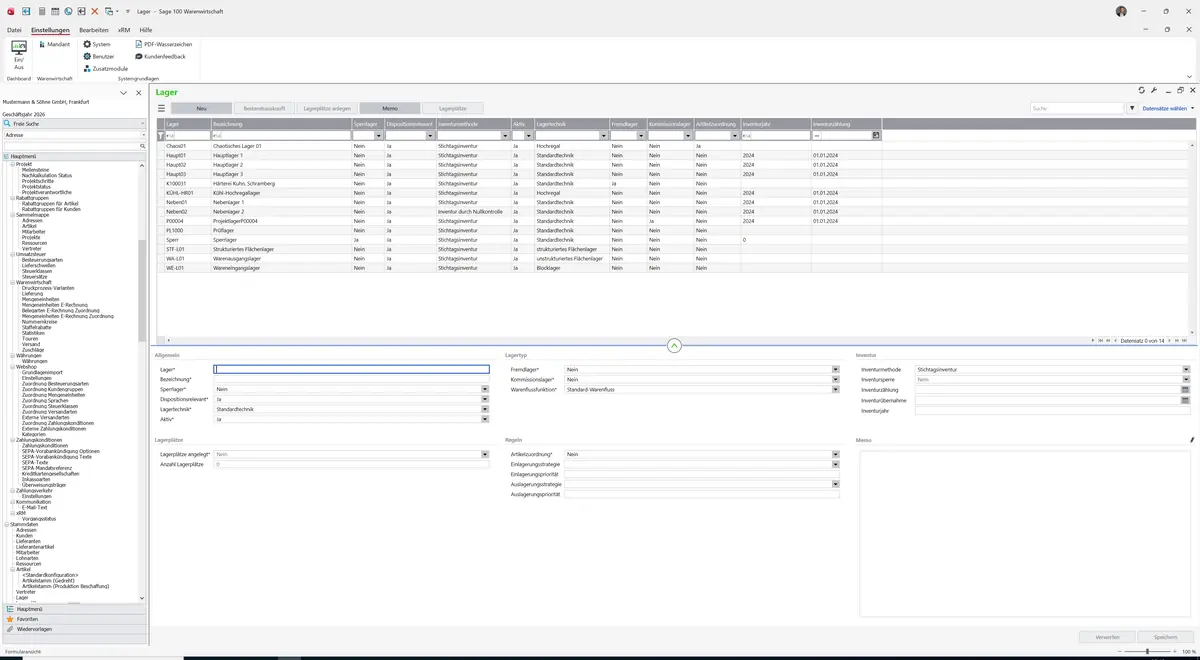This screenshot has width=1200, height=660.
Task: Open the Fremdlager dropdown in Lagertyp
Action: 835,369
